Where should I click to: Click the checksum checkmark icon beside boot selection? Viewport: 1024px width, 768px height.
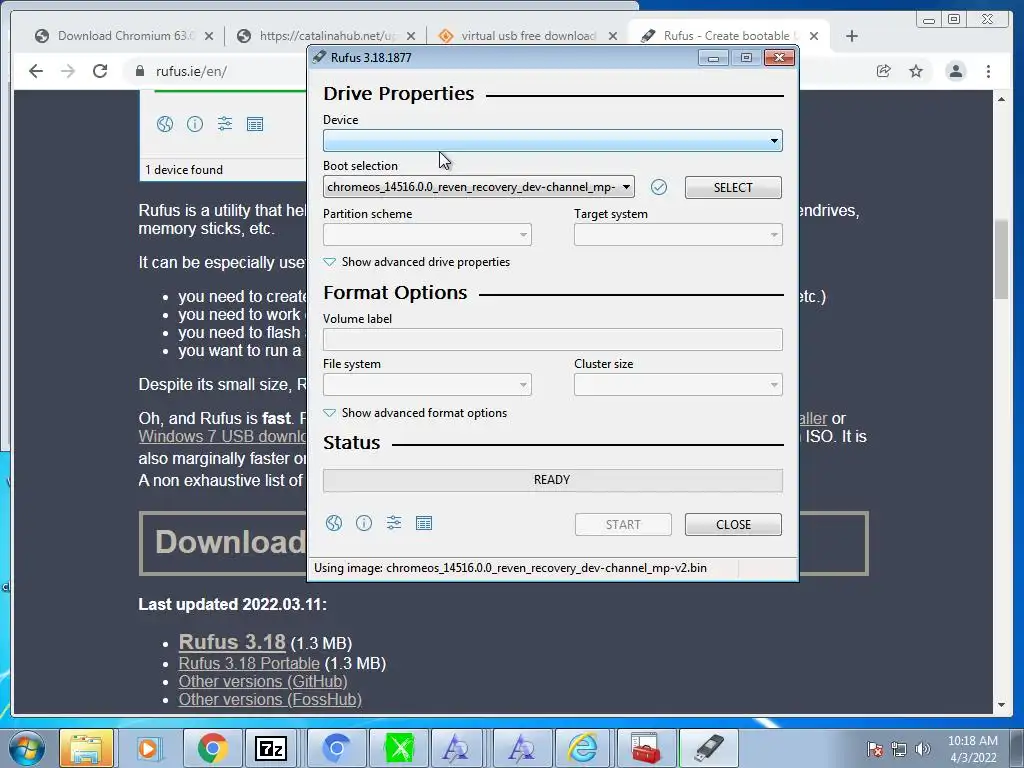(659, 187)
